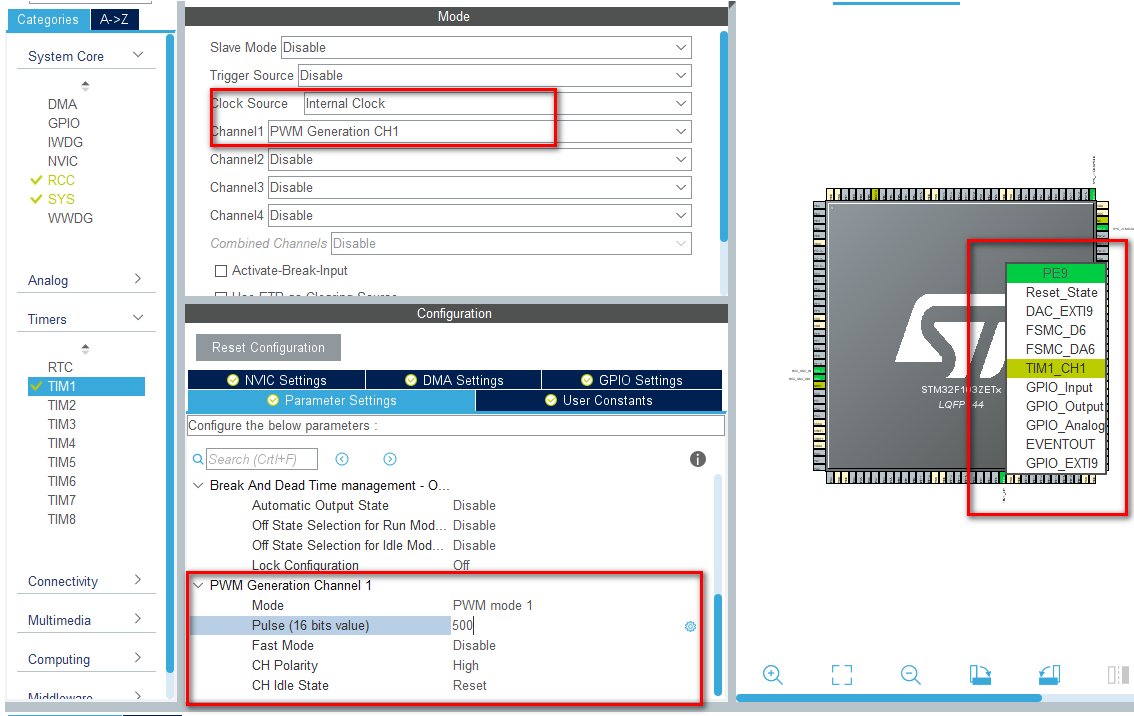This screenshot has height=716, width=1134.
Task: Rotate chip view clockwise icon
Action: pyautogui.click(x=980, y=675)
